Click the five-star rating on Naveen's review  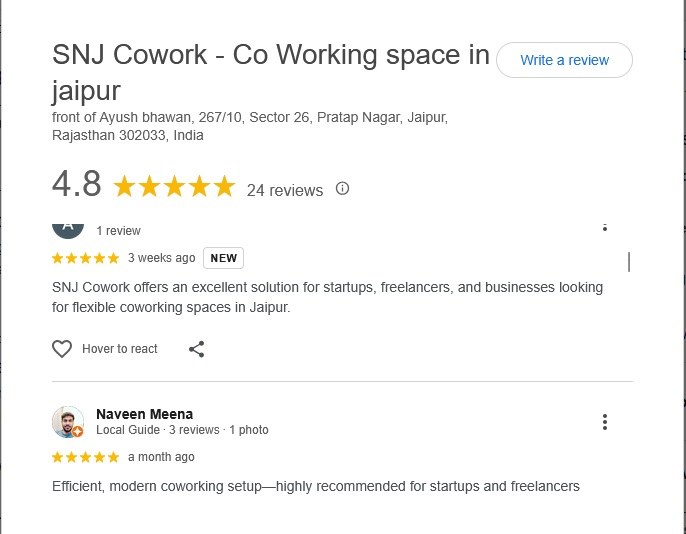[x=86, y=457]
